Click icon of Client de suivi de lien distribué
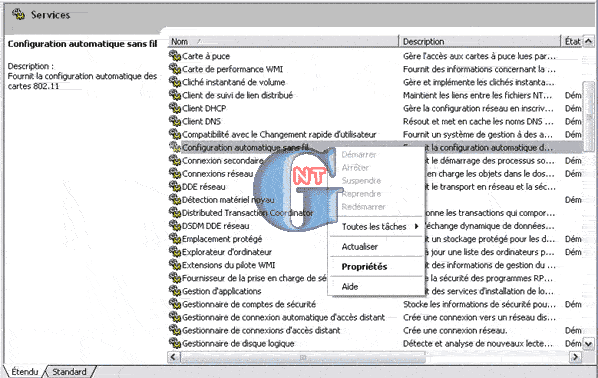 click(175, 95)
